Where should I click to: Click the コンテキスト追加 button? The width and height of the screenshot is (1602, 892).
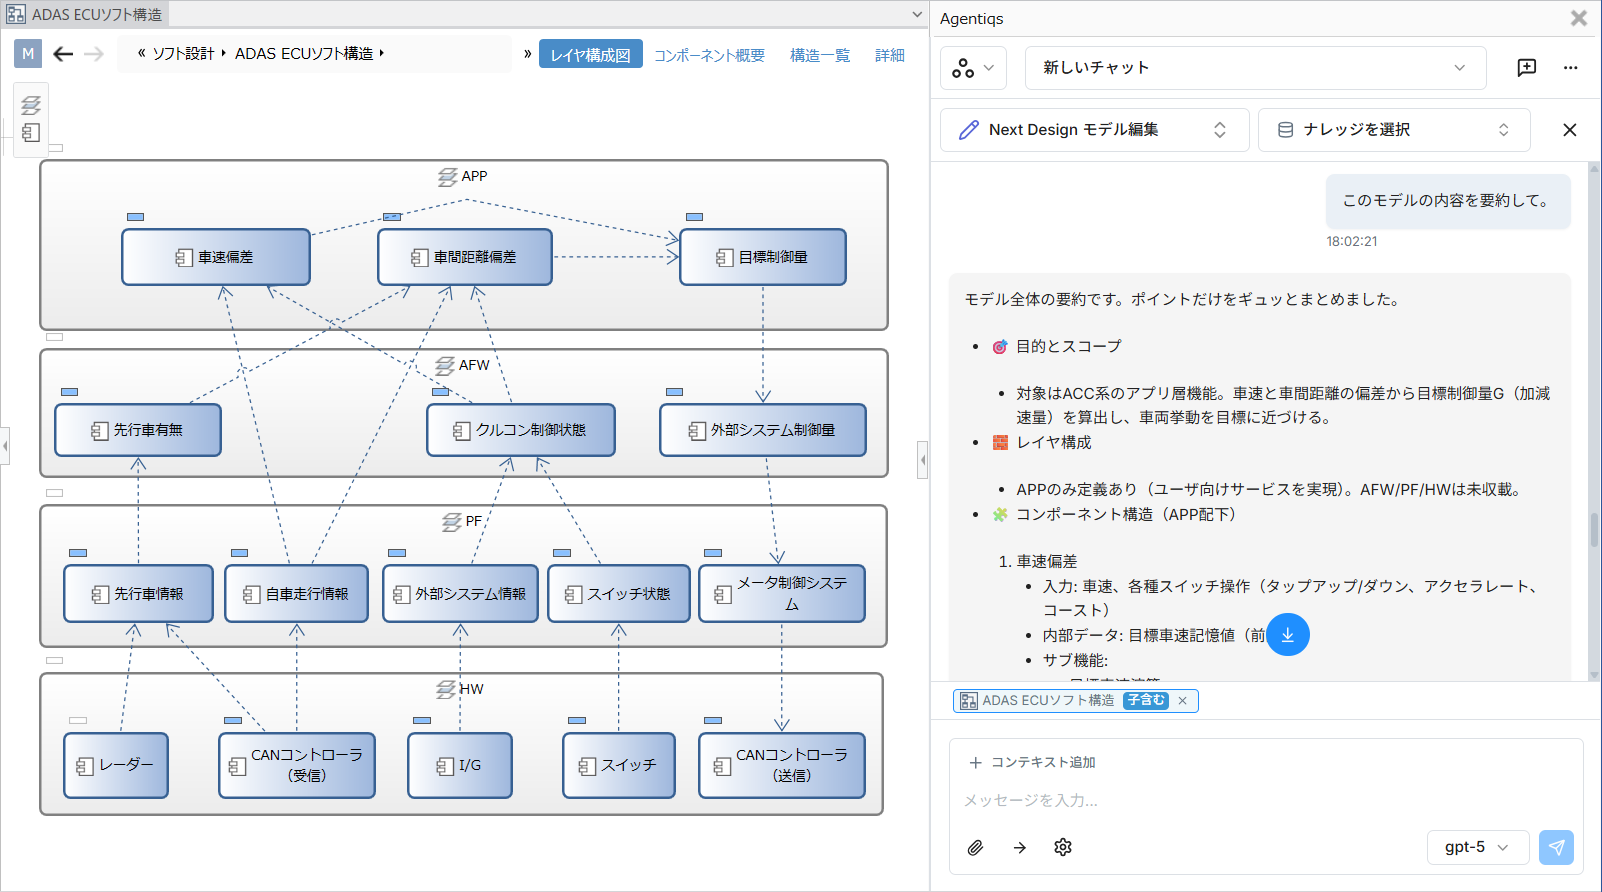[x=1032, y=762]
